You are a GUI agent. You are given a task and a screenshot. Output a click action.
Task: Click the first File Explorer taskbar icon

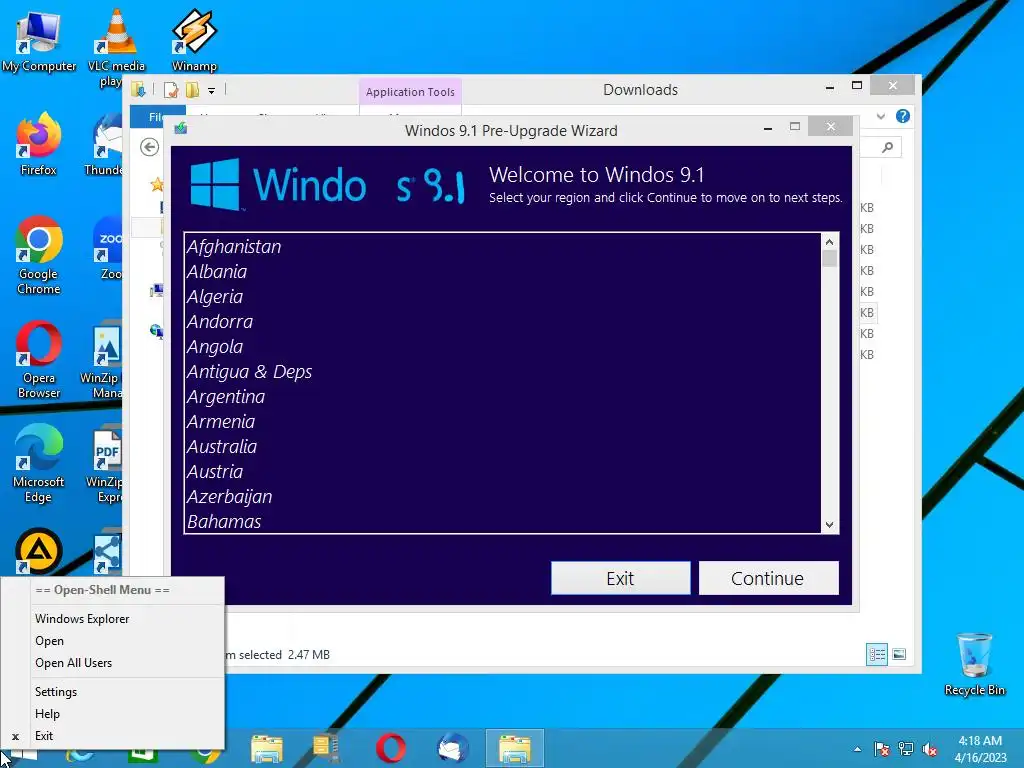click(267, 748)
